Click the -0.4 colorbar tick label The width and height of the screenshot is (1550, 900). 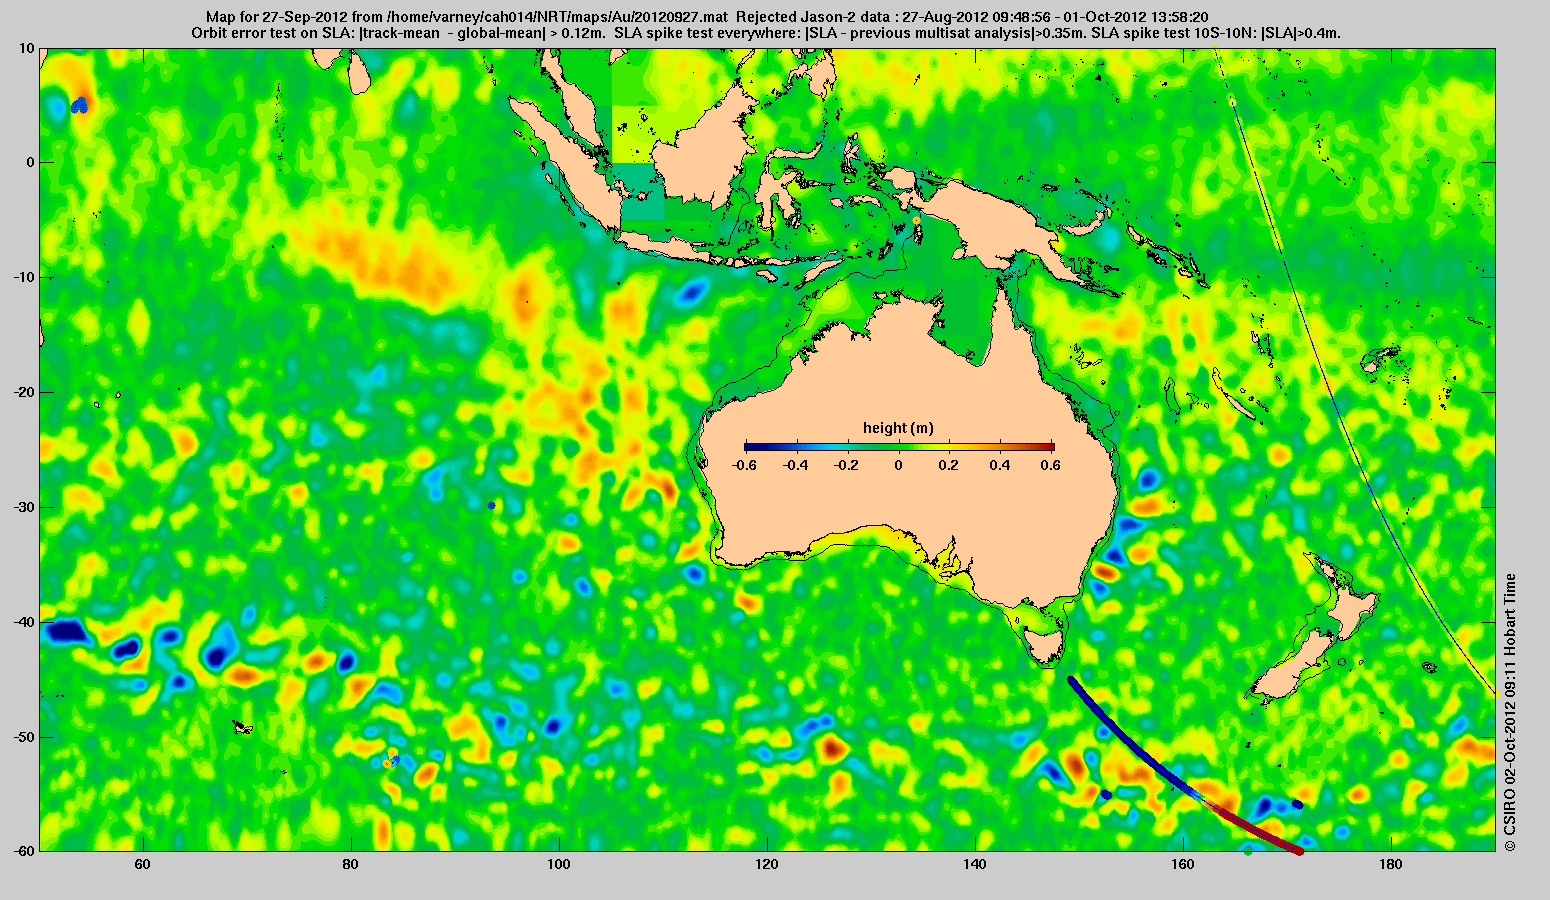pos(795,465)
